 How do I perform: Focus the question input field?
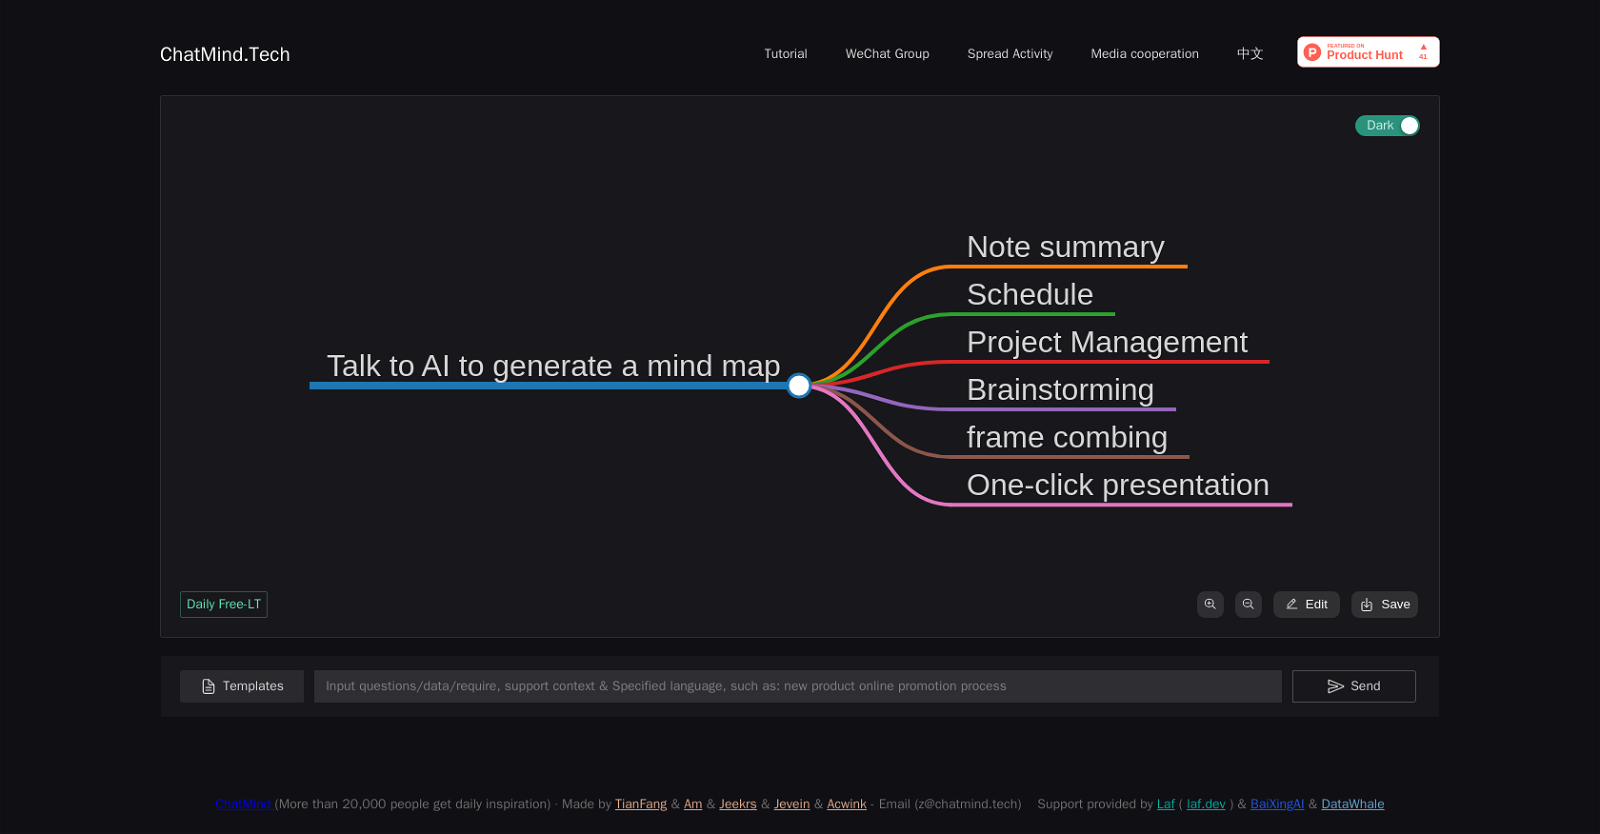coord(798,686)
